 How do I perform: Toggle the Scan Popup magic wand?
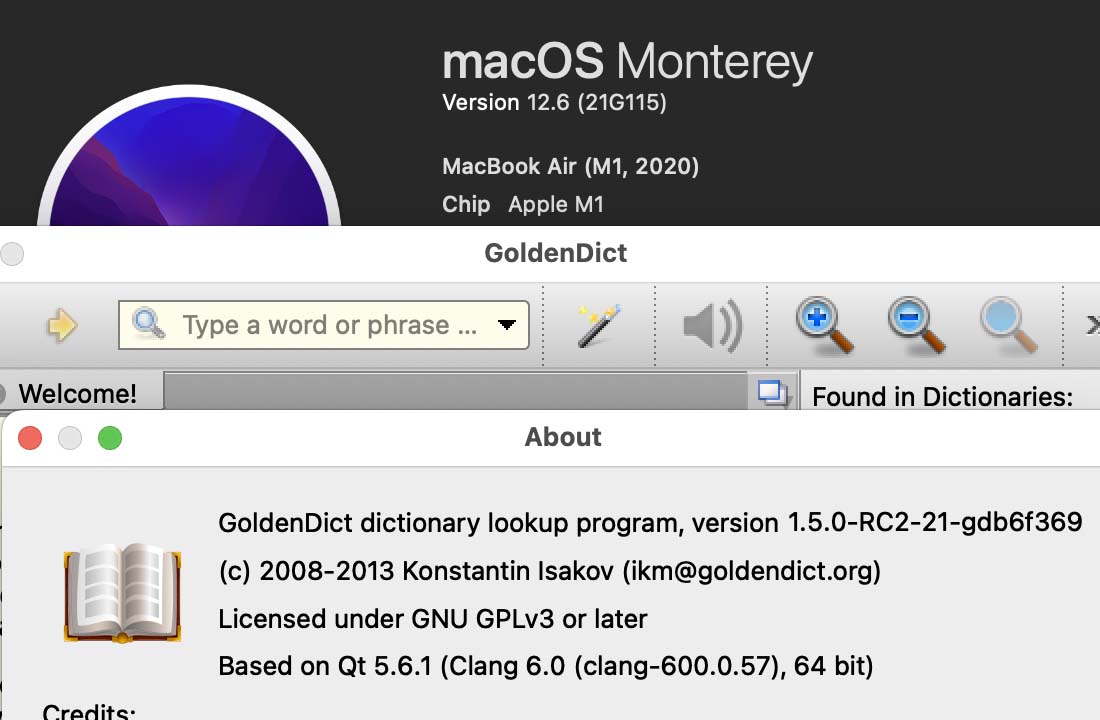click(x=600, y=325)
